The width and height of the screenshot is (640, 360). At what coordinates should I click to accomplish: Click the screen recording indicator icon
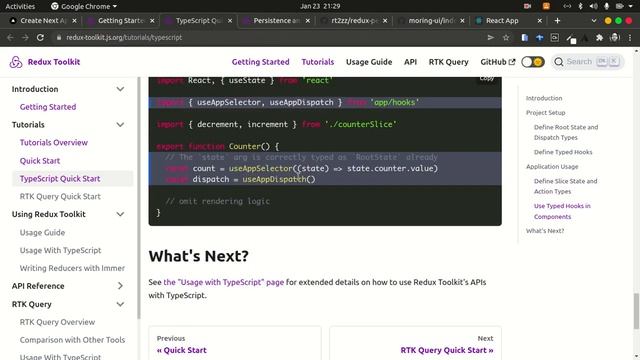[x=527, y=6]
